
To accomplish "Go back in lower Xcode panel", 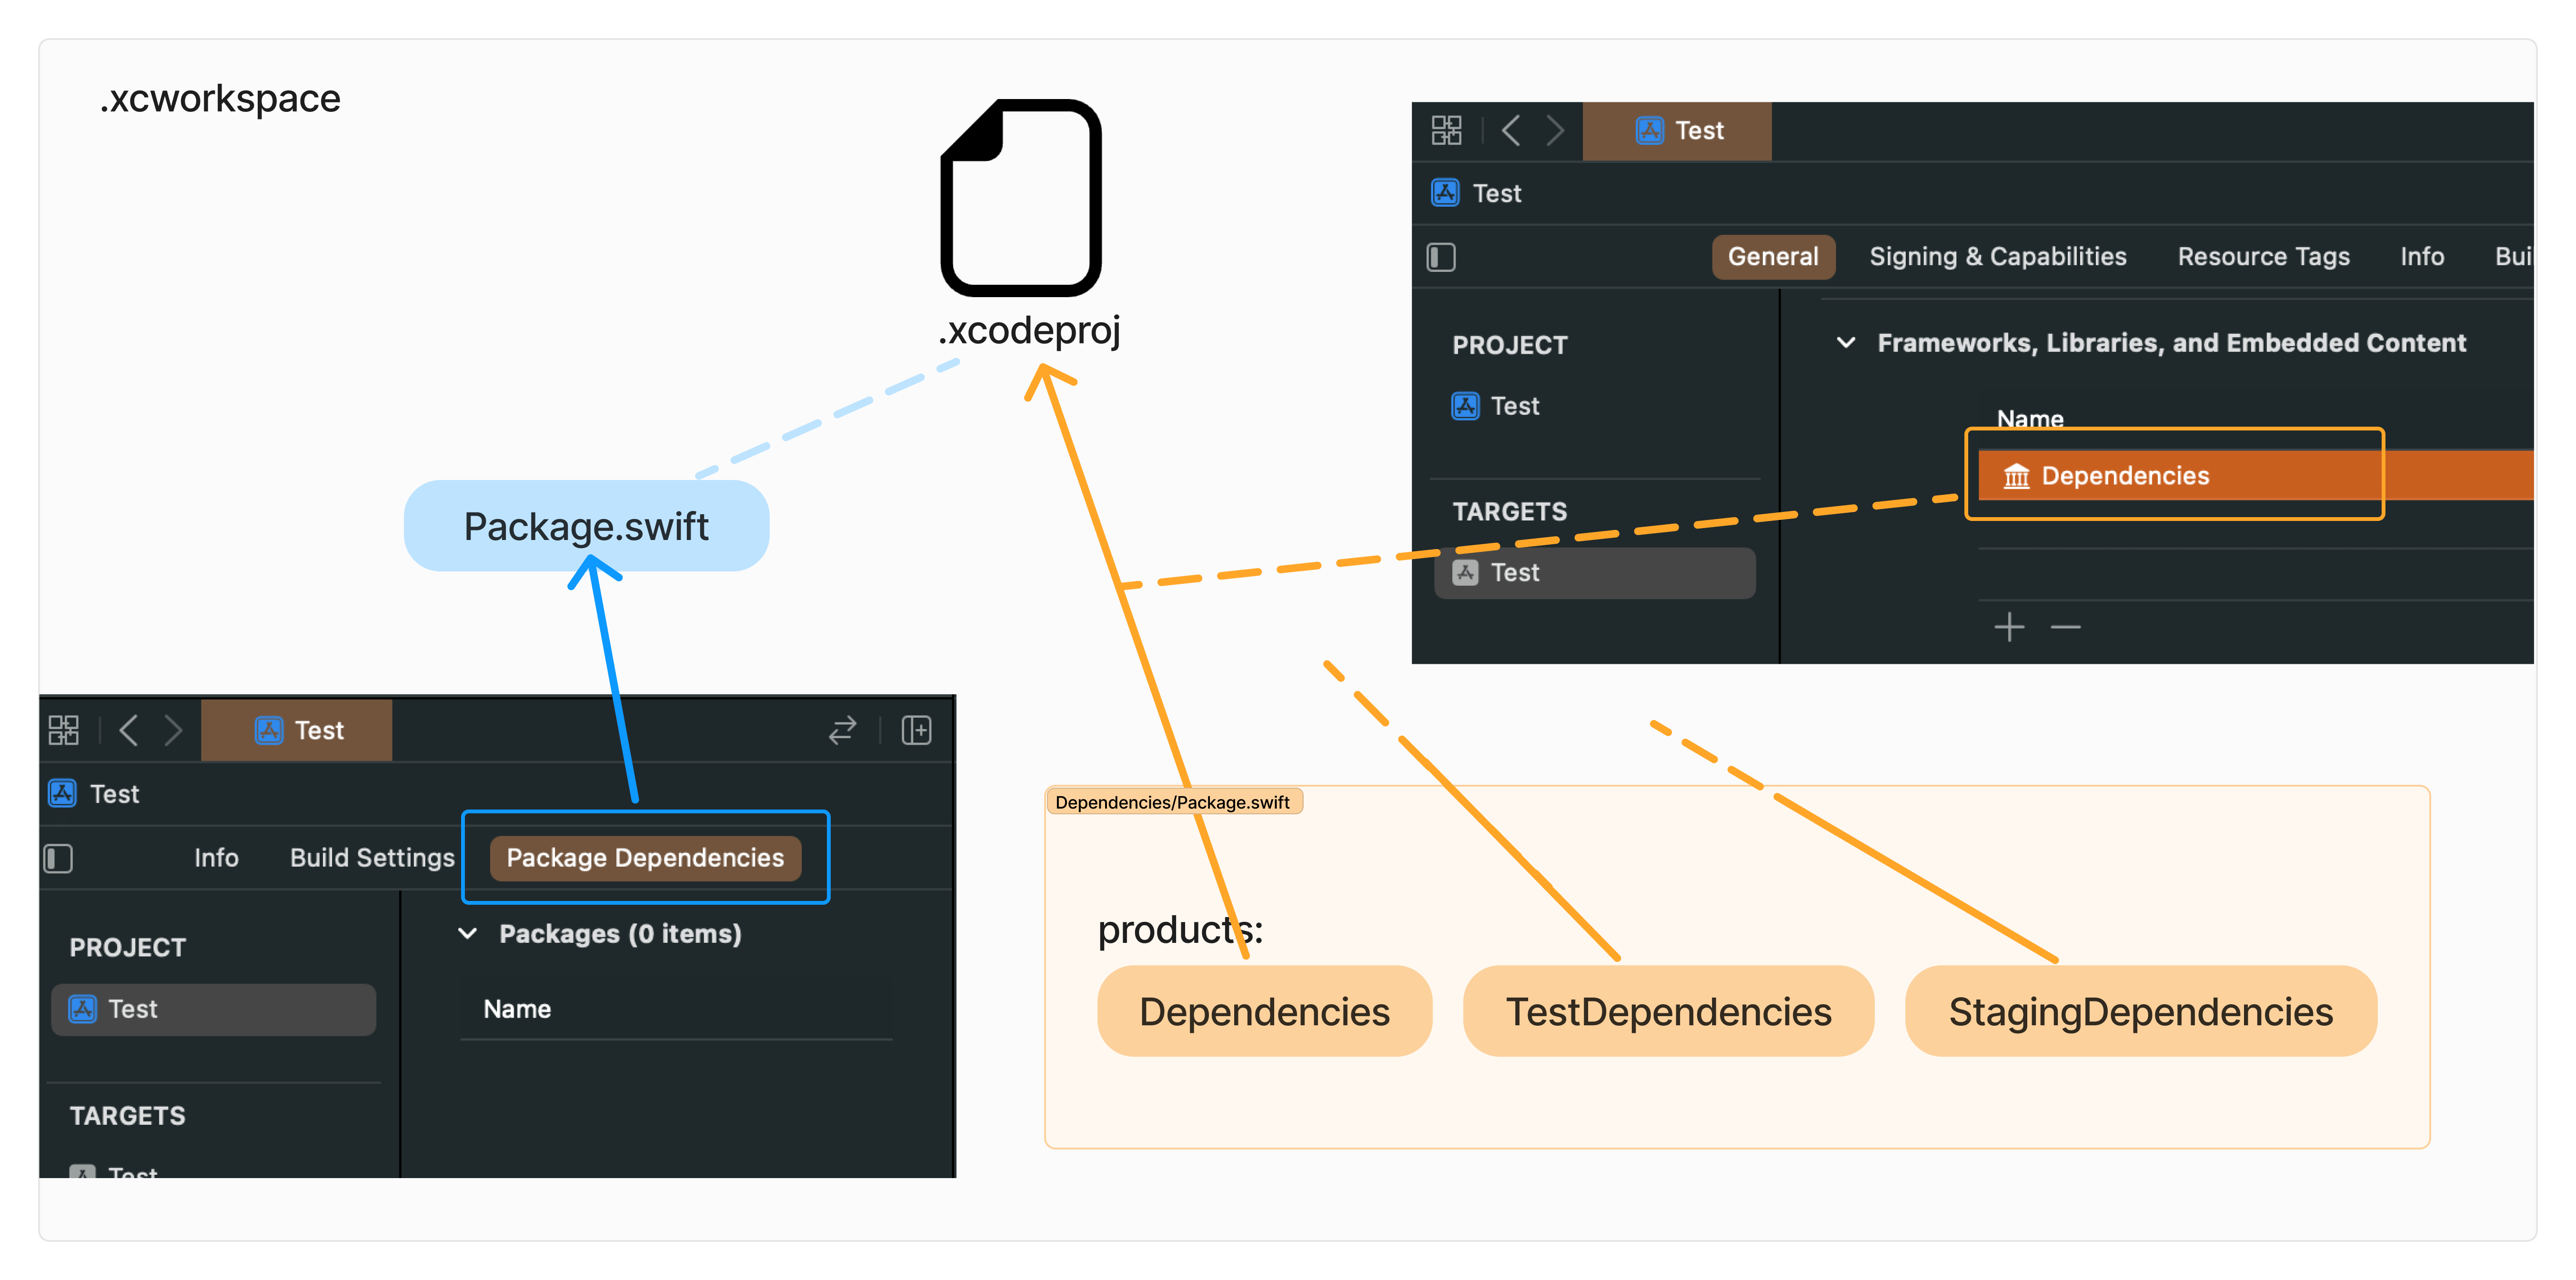I will [128, 730].
